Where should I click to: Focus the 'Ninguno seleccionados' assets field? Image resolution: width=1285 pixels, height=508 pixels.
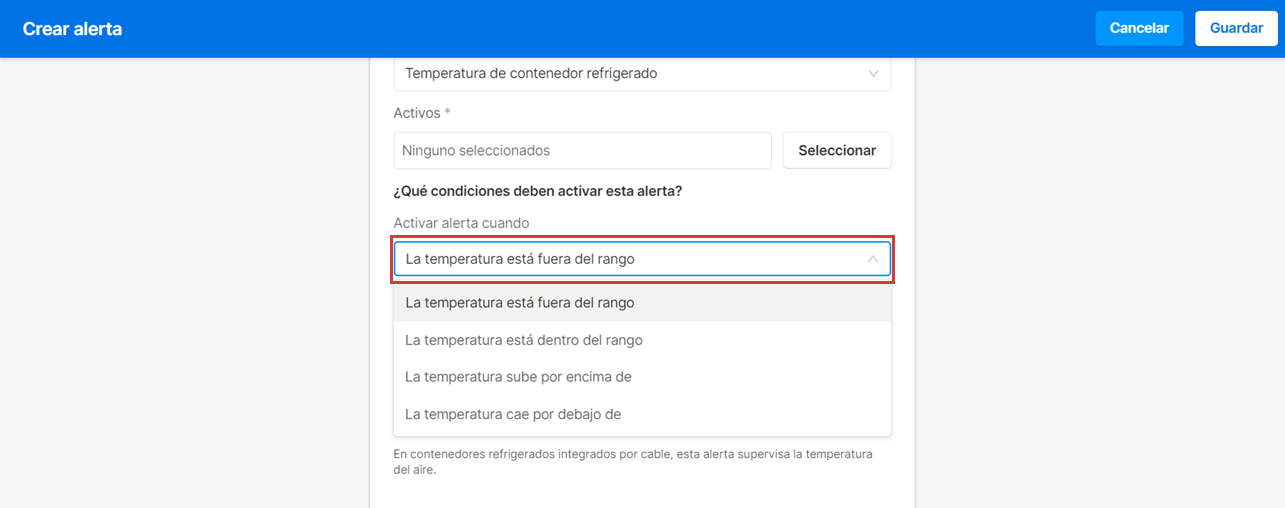tap(582, 150)
